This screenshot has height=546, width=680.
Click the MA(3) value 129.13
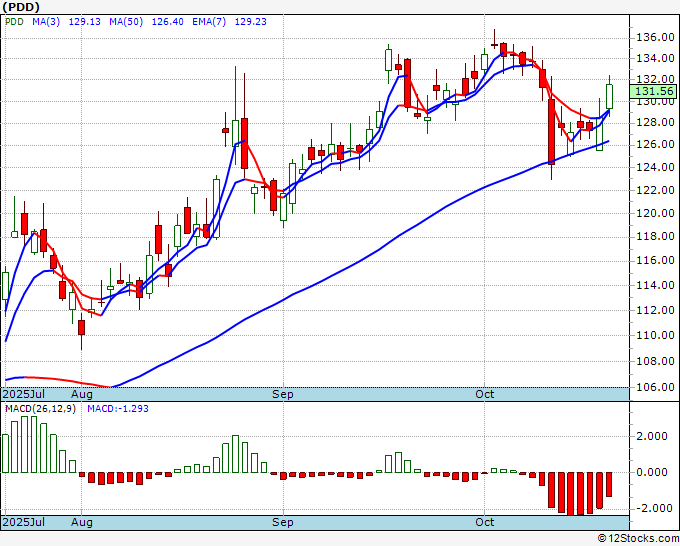[85, 22]
